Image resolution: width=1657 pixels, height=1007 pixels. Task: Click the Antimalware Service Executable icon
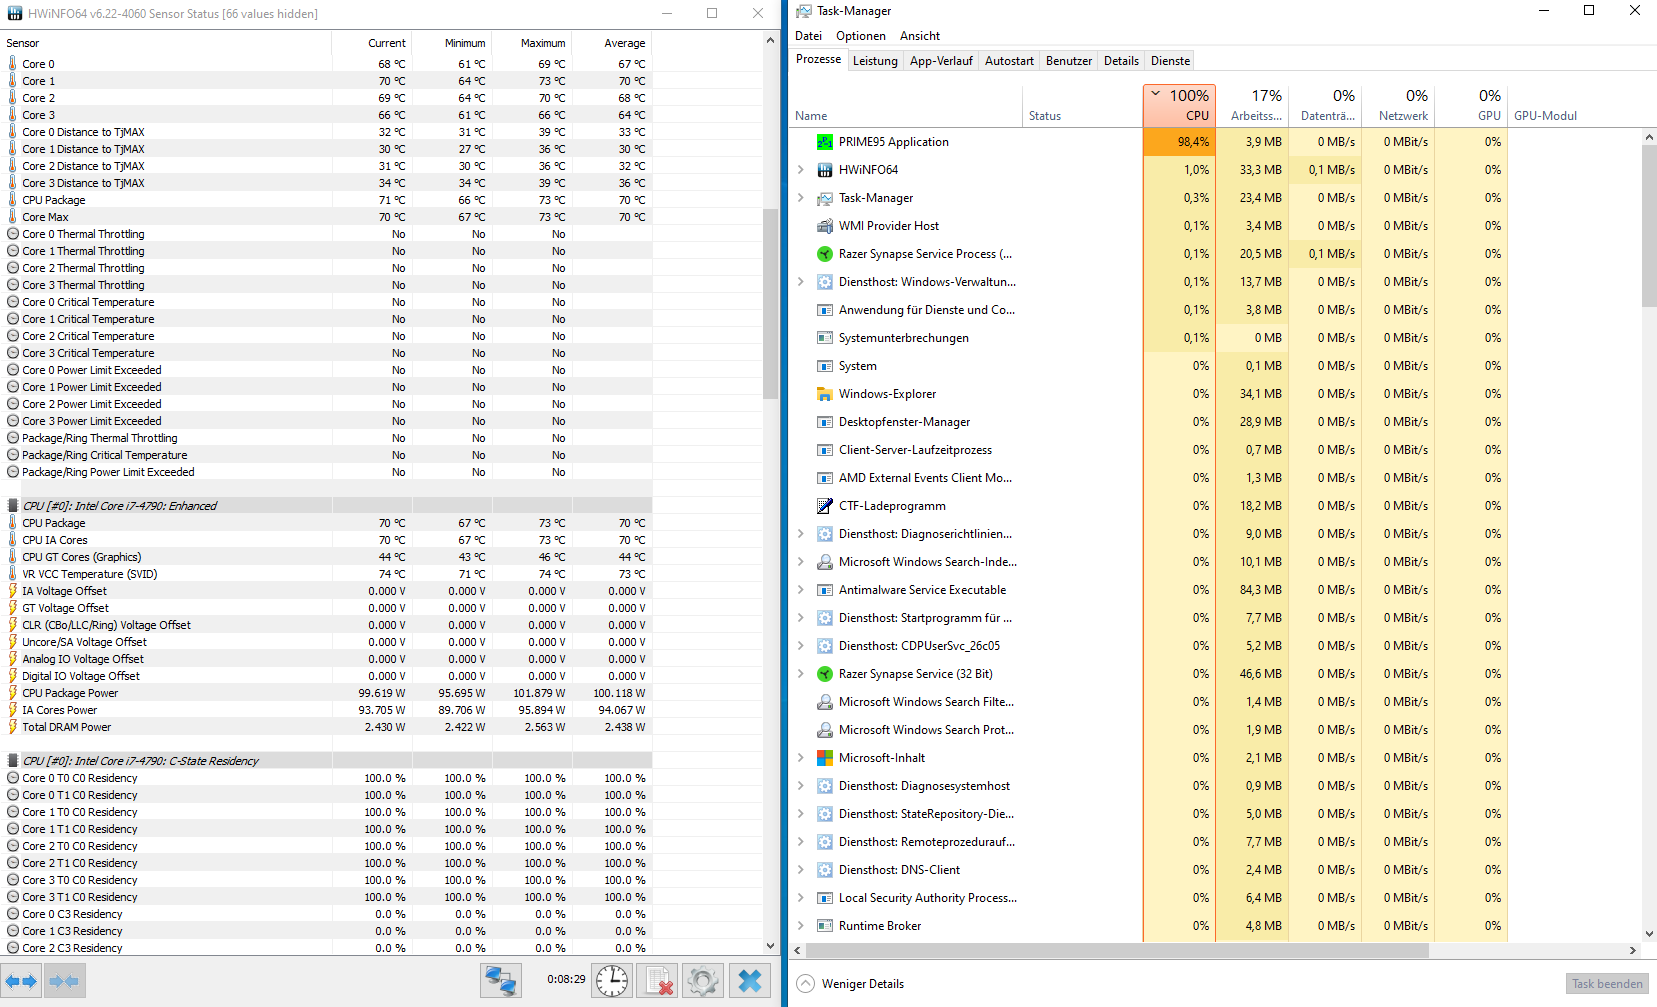point(825,590)
